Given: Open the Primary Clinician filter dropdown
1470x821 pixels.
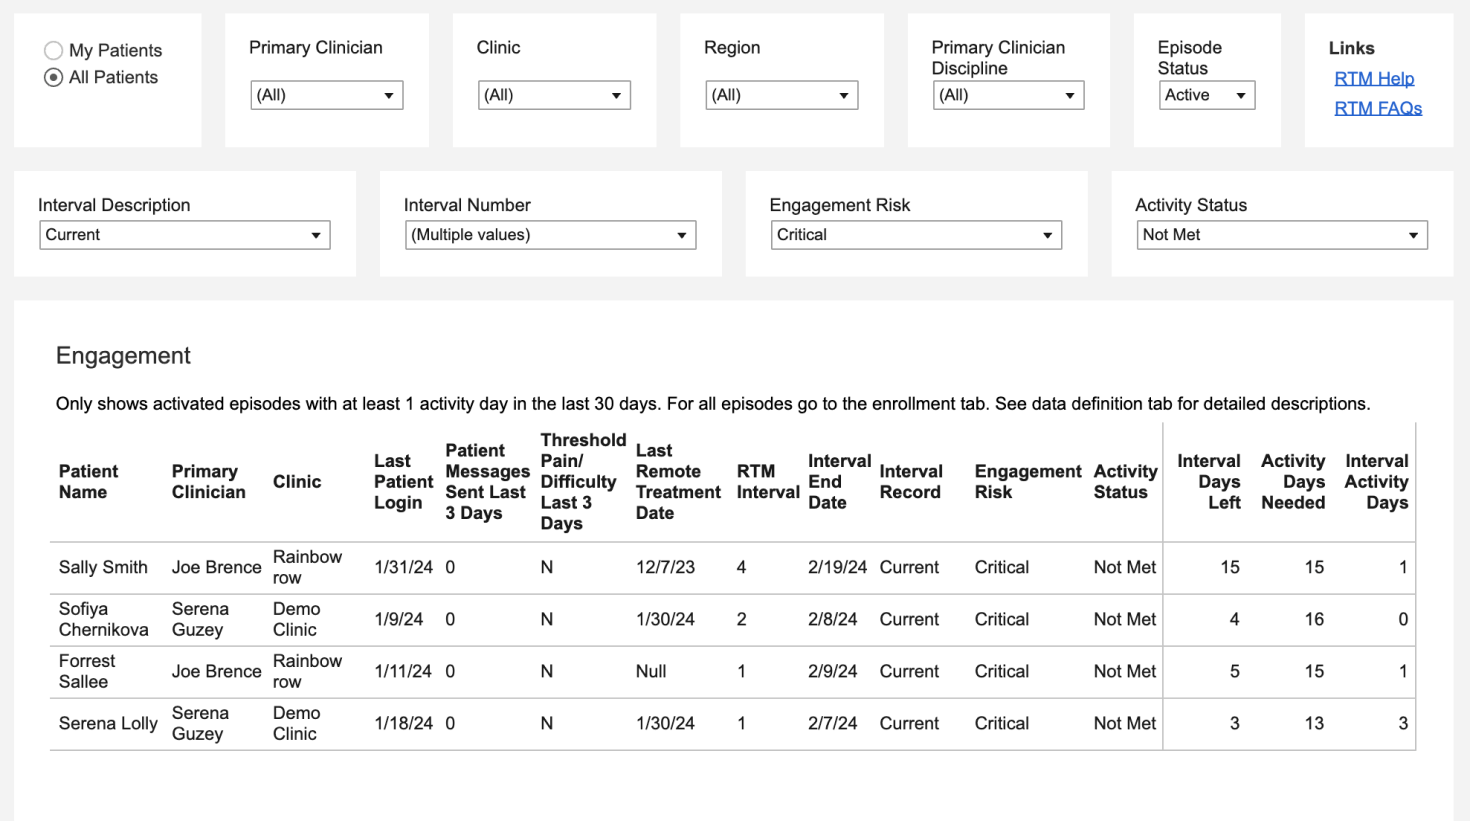Looking at the screenshot, I should [x=326, y=95].
